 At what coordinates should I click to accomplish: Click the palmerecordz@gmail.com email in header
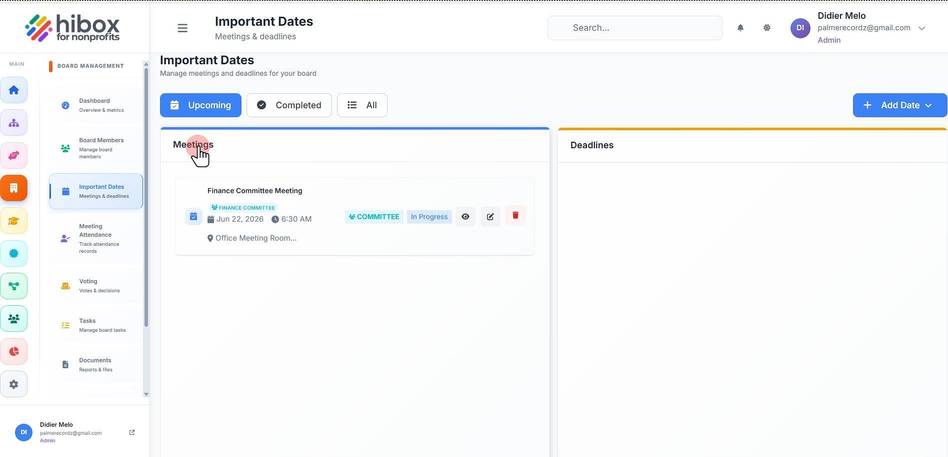864,28
